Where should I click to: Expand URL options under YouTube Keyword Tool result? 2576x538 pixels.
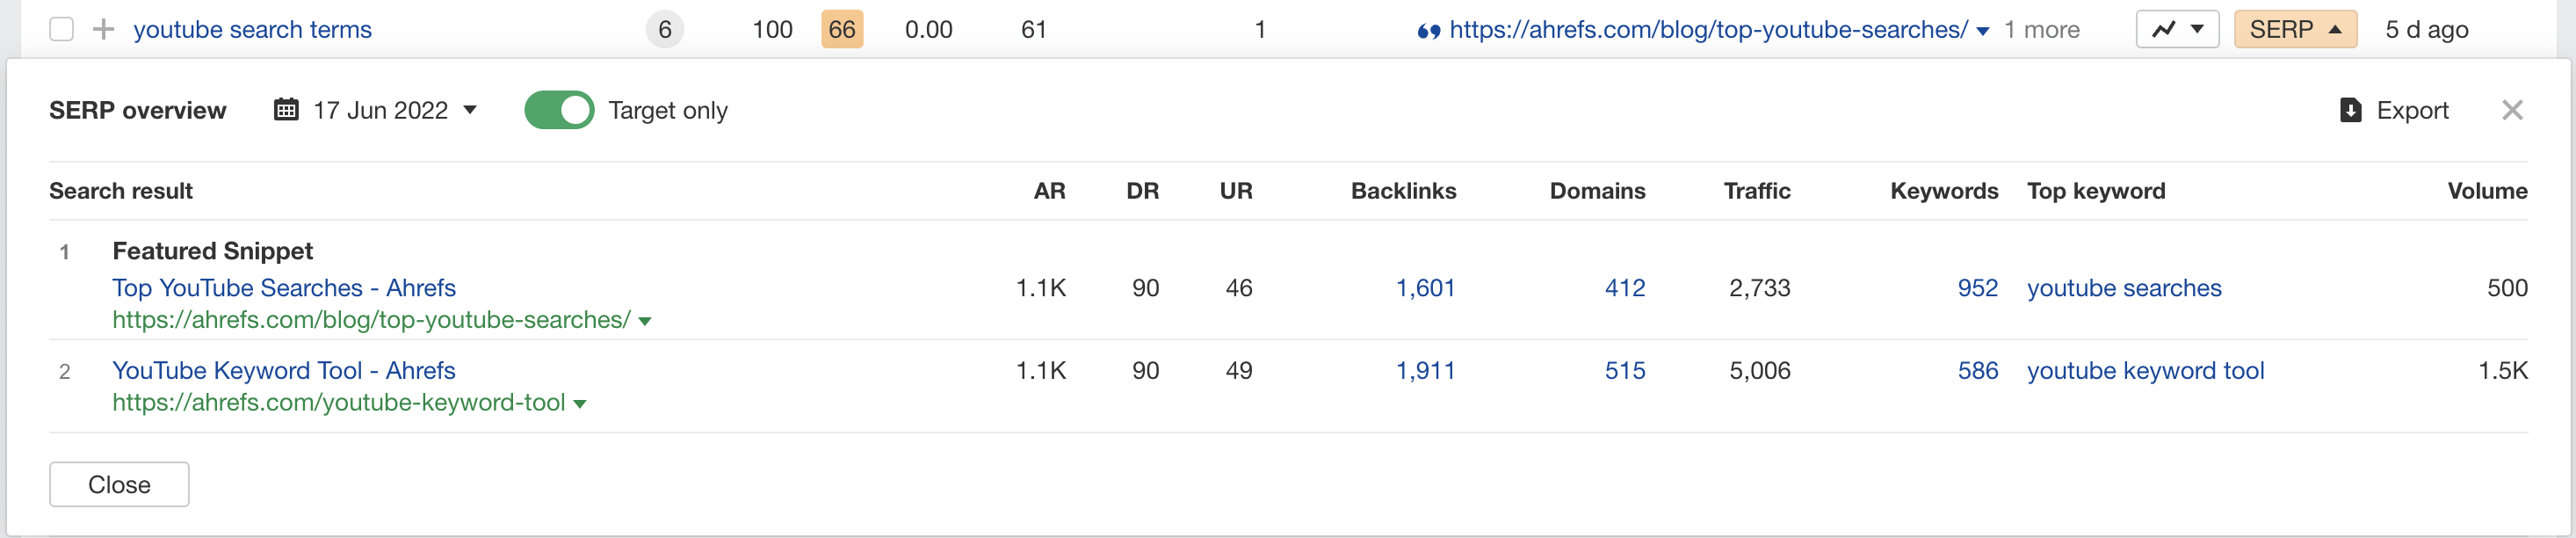[x=581, y=403]
